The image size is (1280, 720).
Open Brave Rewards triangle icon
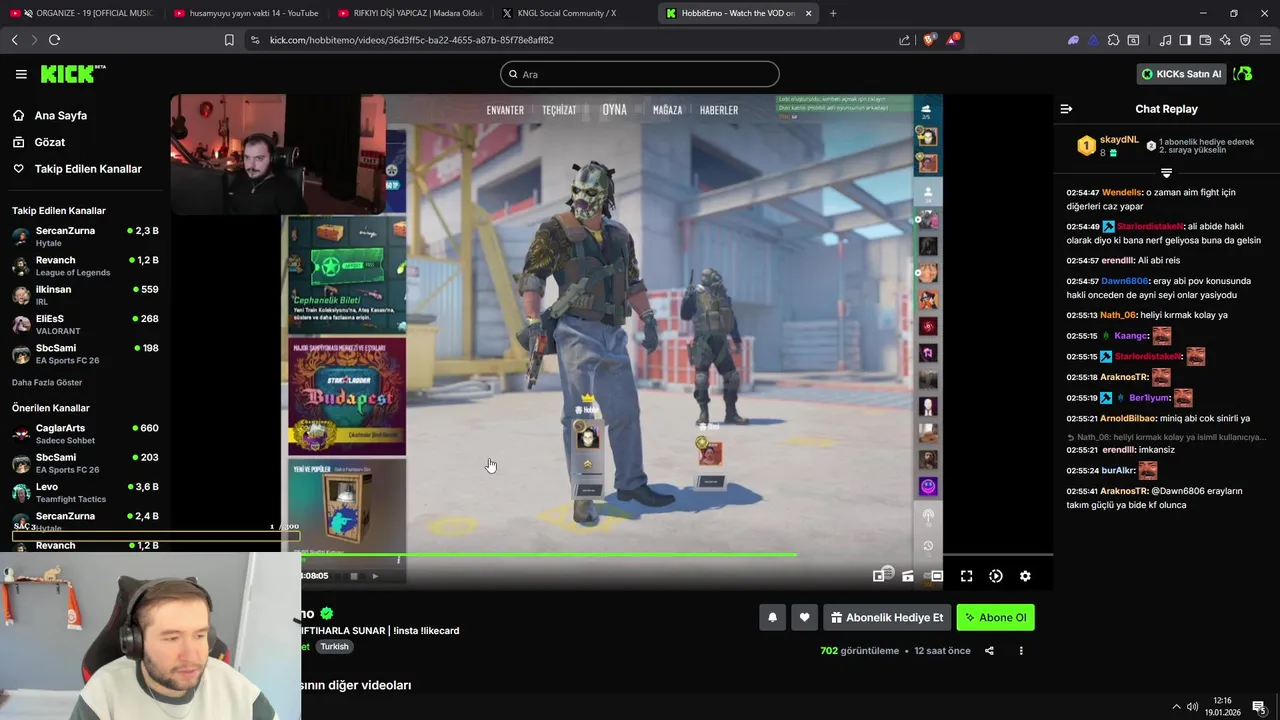pos(952,40)
